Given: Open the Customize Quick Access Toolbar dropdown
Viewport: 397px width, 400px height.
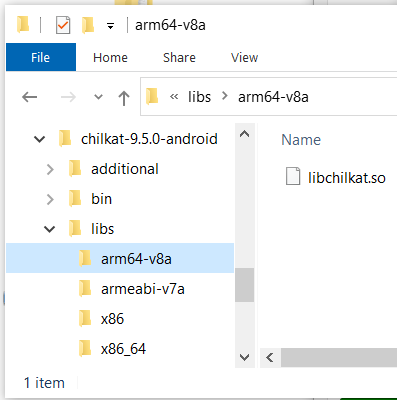Looking at the screenshot, I should click(x=110, y=26).
